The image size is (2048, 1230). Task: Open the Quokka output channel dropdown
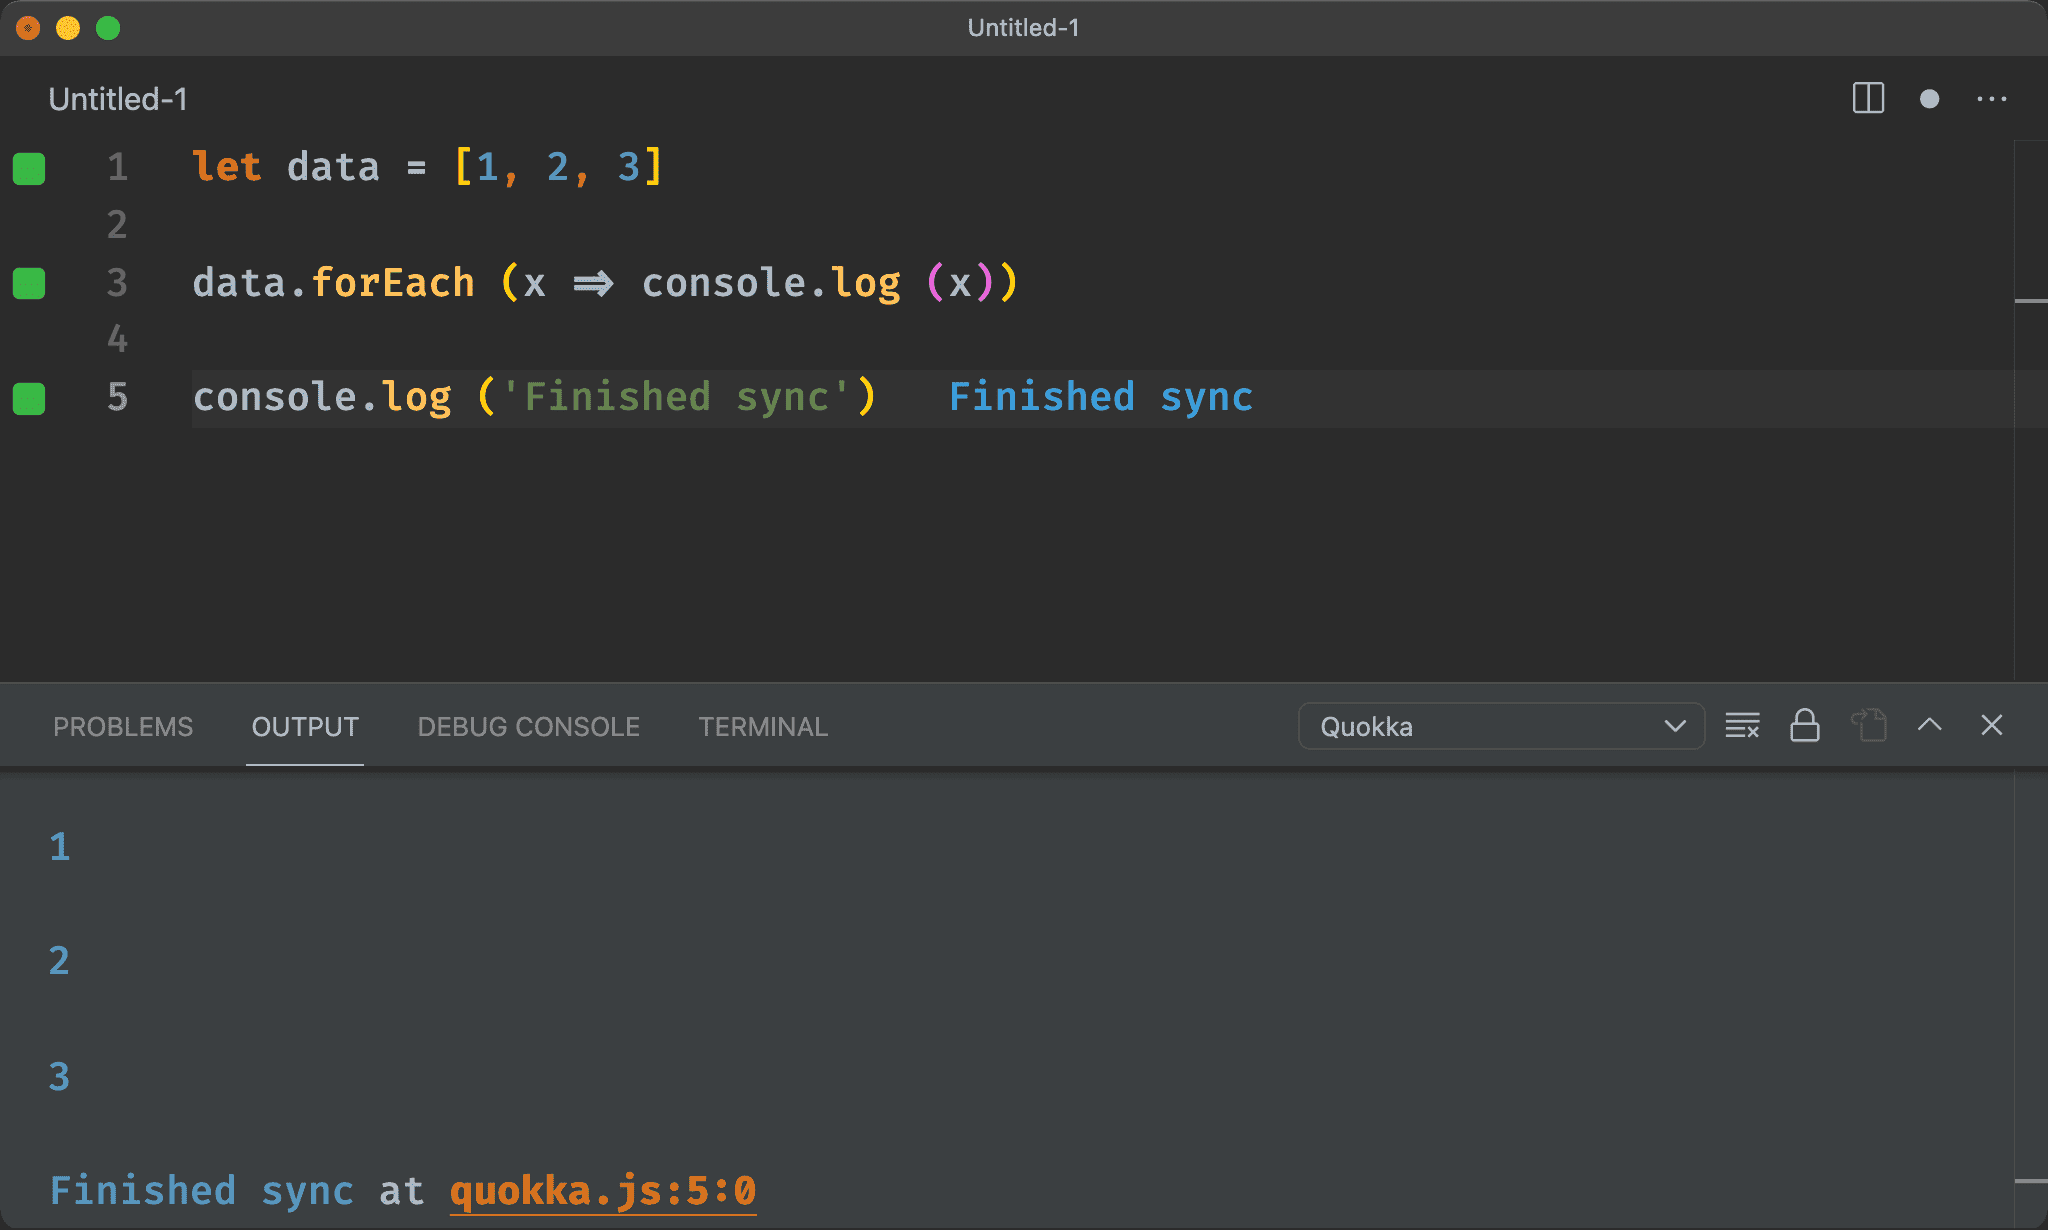(1500, 726)
